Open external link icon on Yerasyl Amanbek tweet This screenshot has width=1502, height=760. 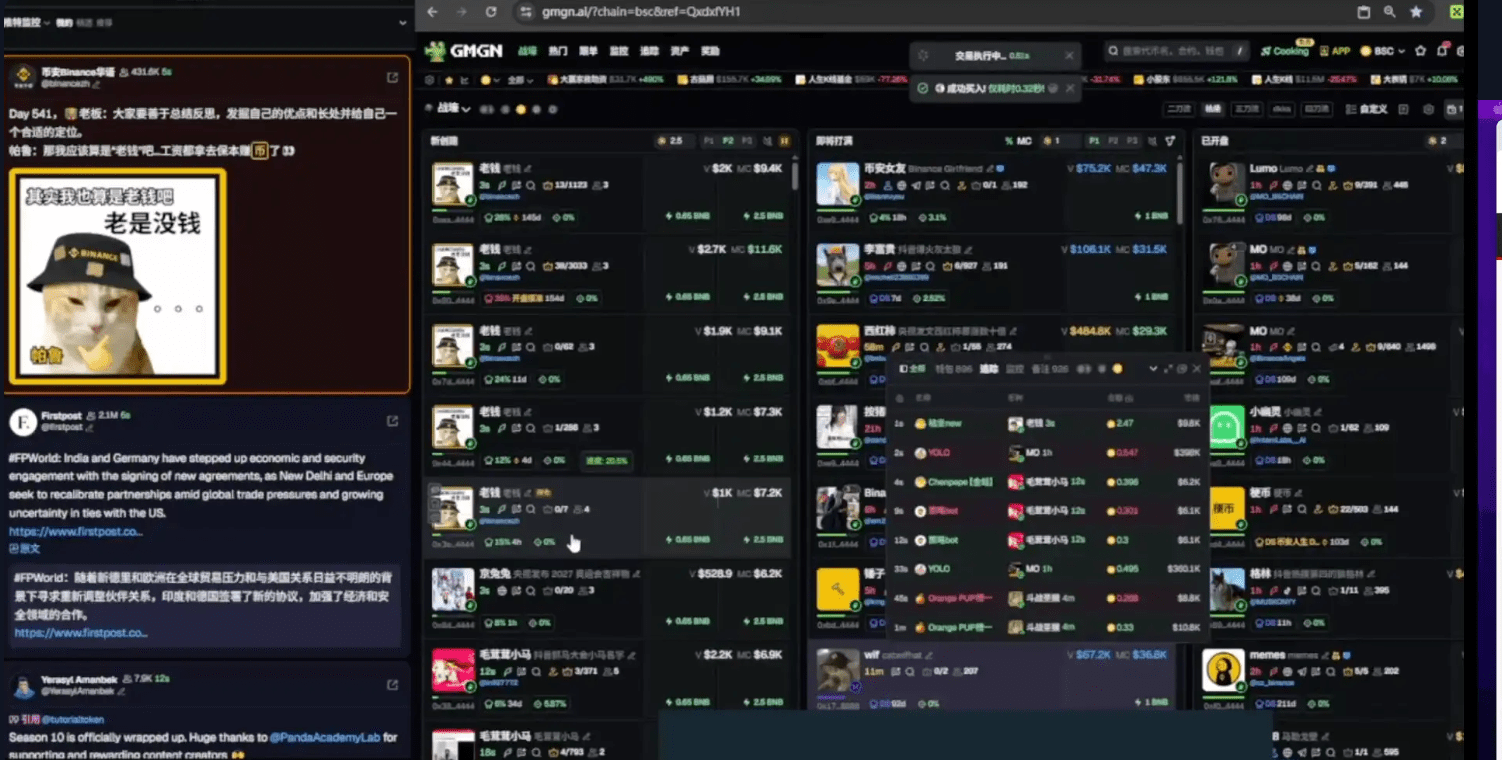pyautogui.click(x=392, y=685)
